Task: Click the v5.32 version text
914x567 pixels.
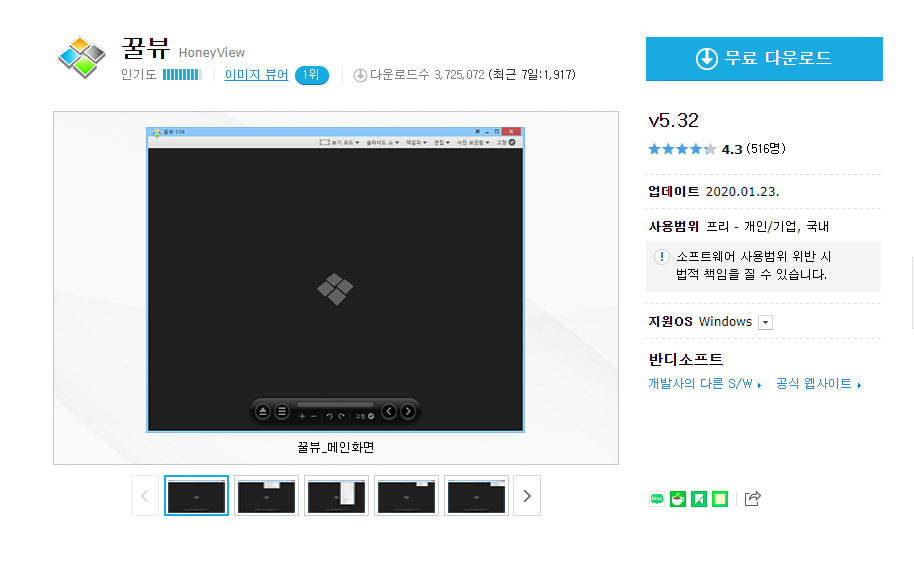Action: click(673, 121)
